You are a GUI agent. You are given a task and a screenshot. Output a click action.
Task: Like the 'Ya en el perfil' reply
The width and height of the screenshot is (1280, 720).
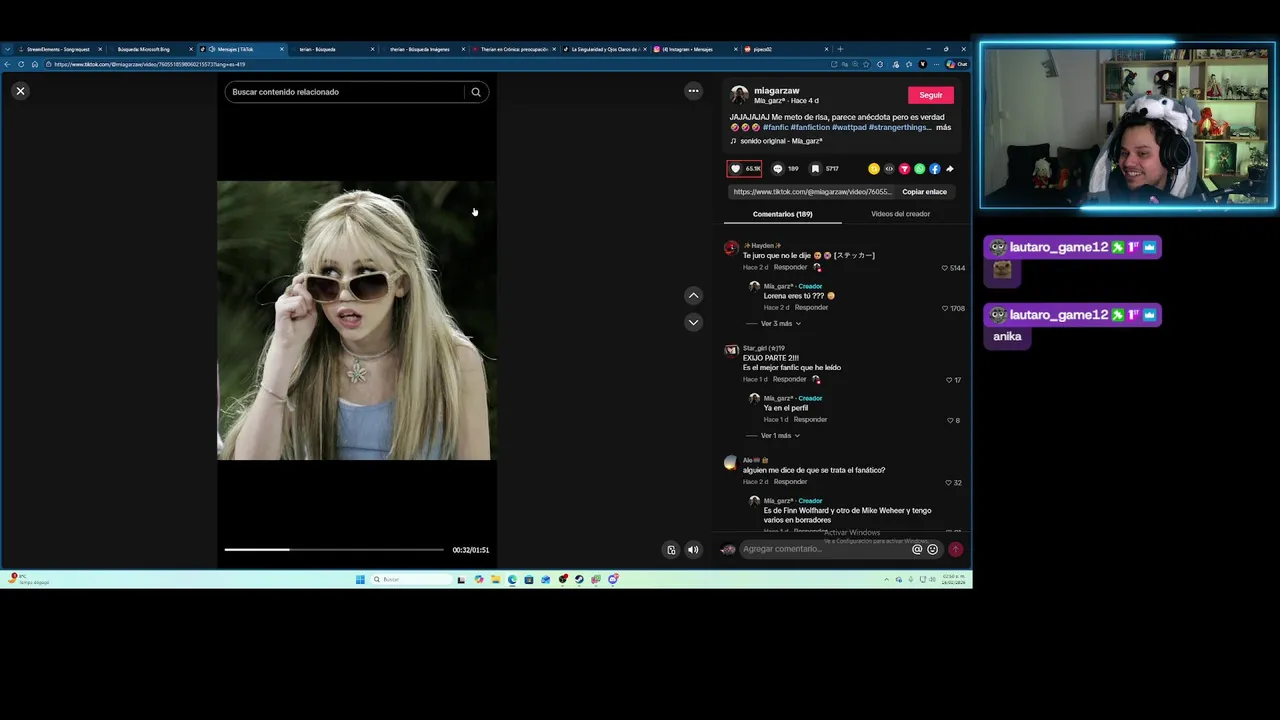(950, 420)
